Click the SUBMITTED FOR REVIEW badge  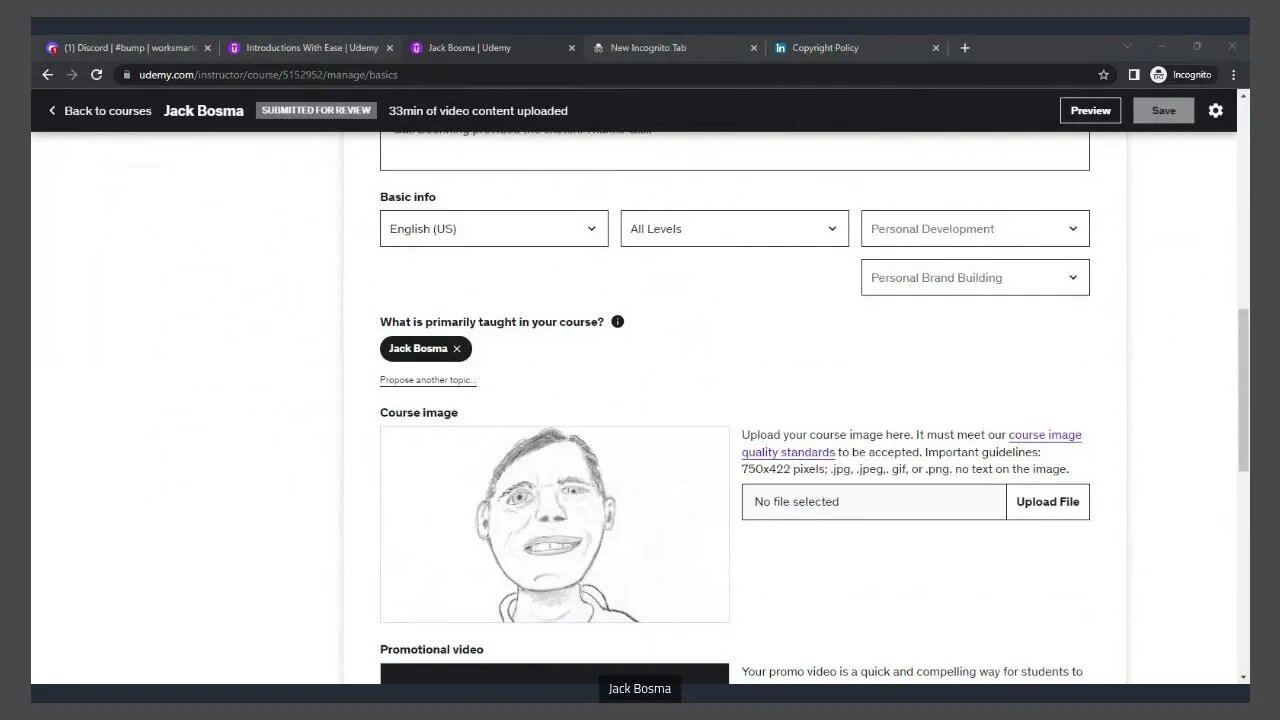pos(316,111)
